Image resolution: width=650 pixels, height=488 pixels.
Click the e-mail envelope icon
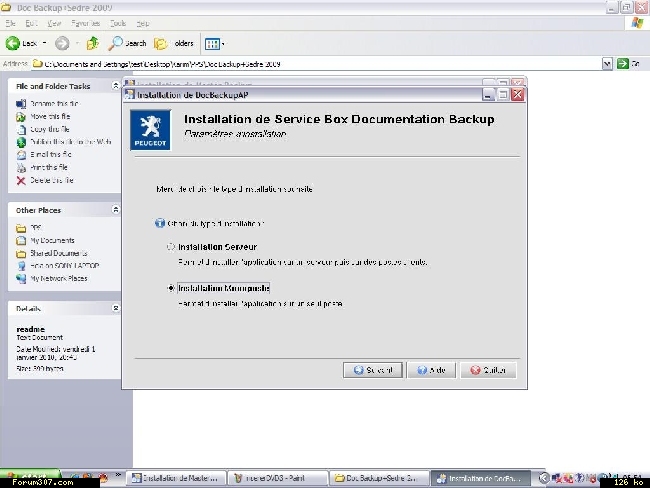(x=21, y=155)
